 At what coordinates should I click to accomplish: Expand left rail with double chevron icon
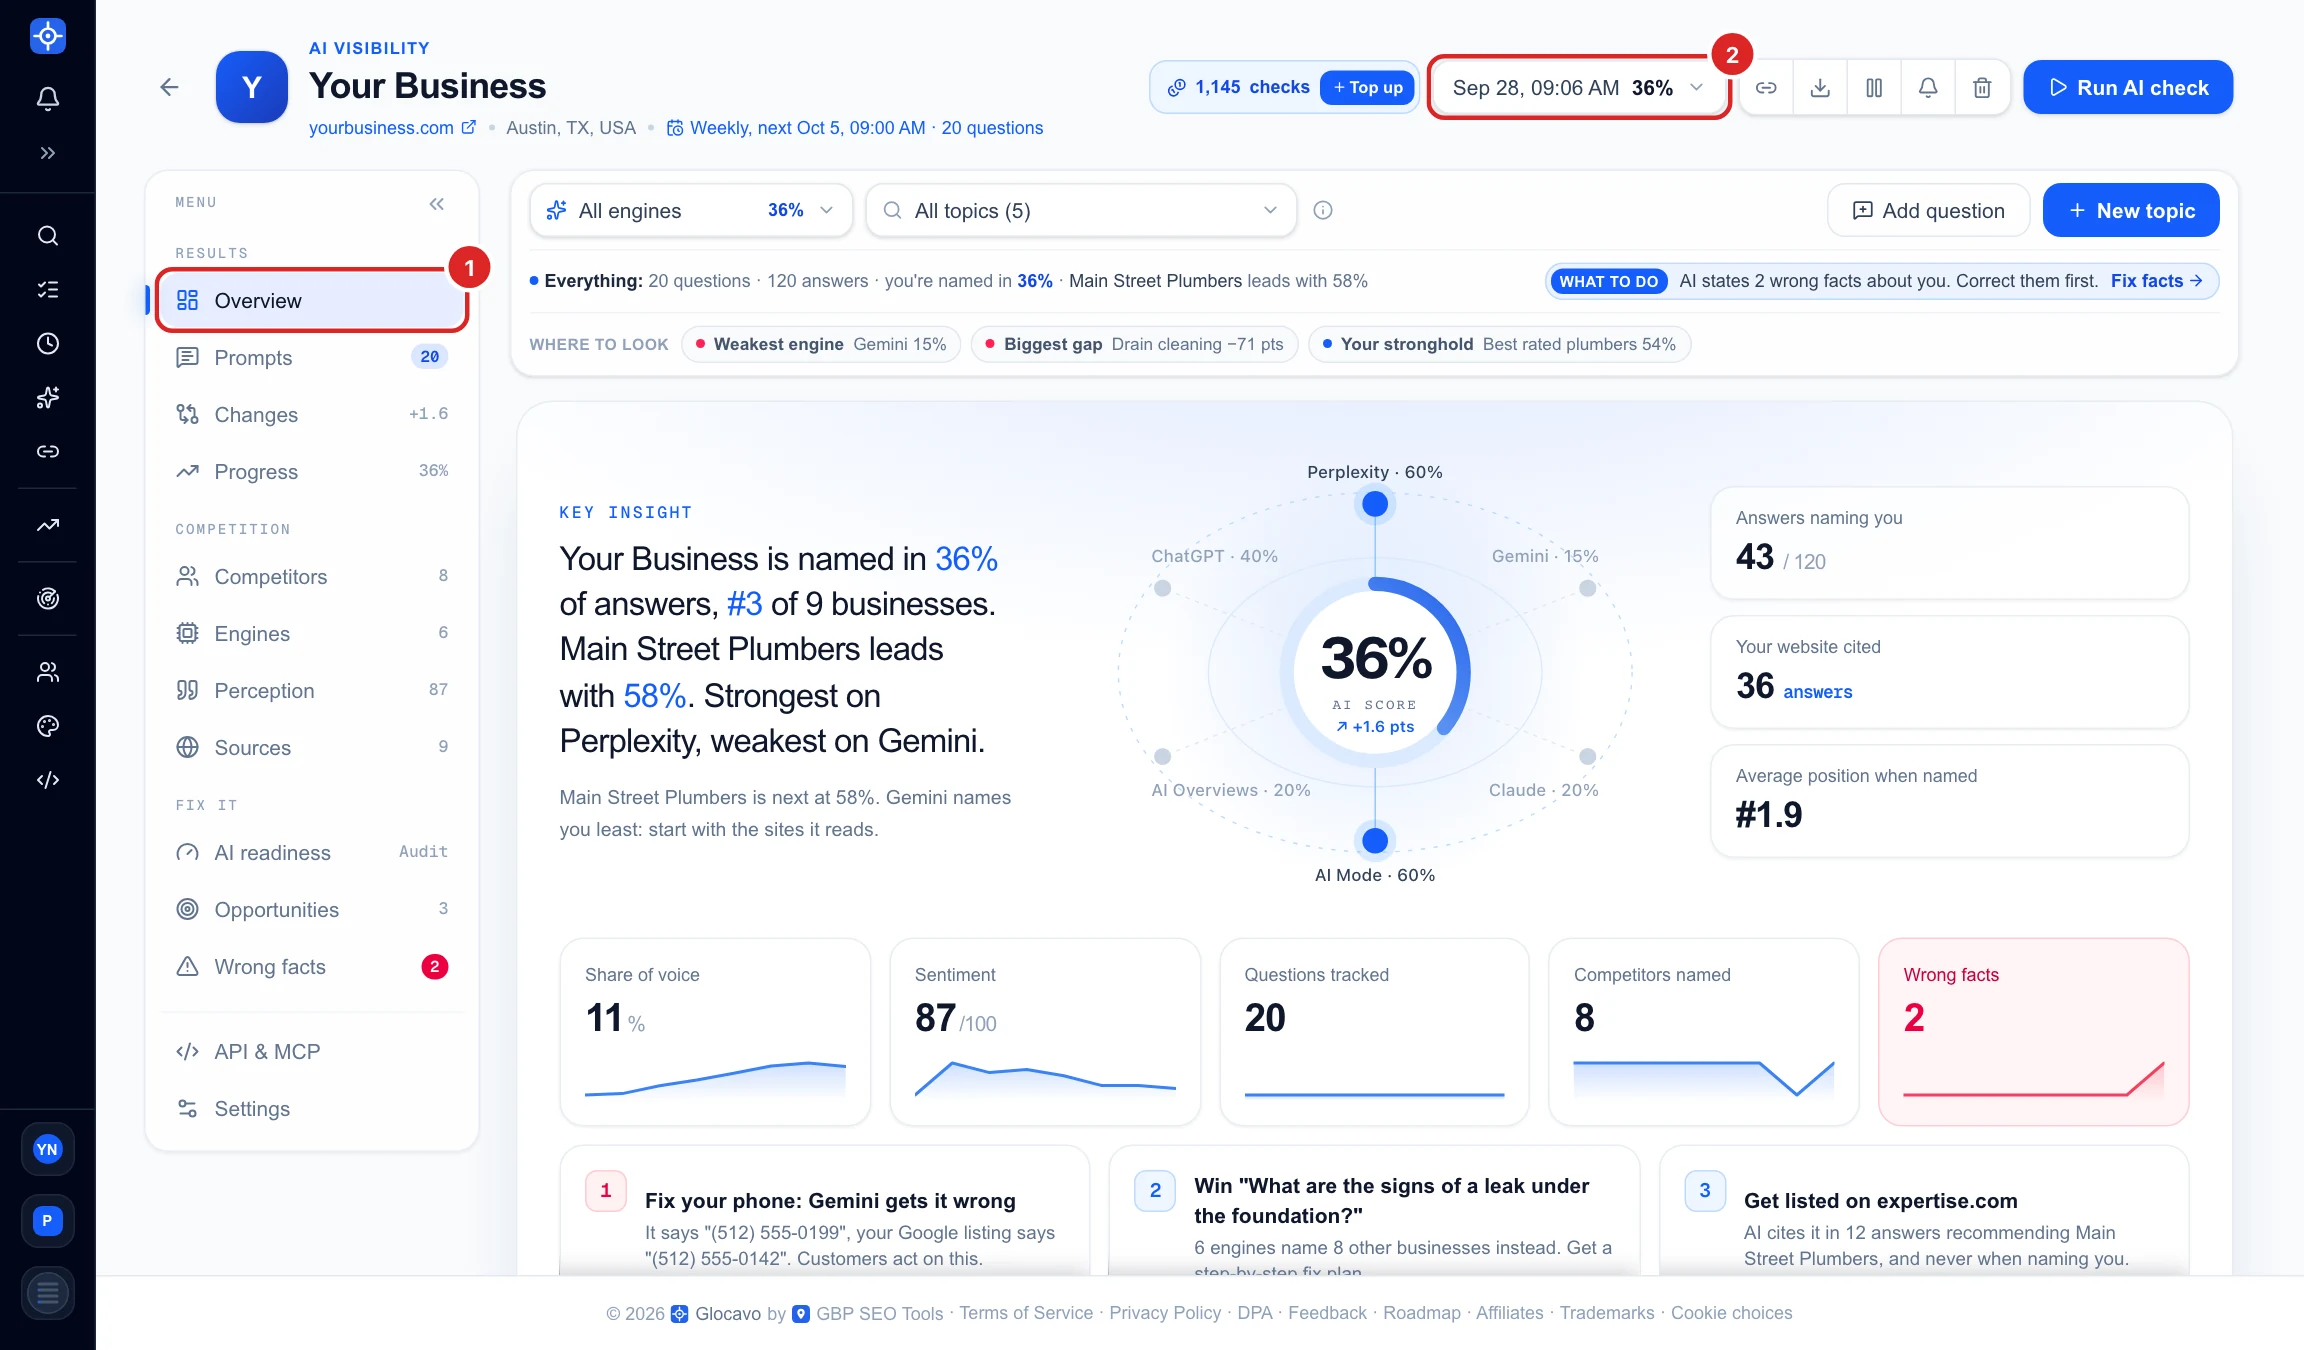click(47, 153)
